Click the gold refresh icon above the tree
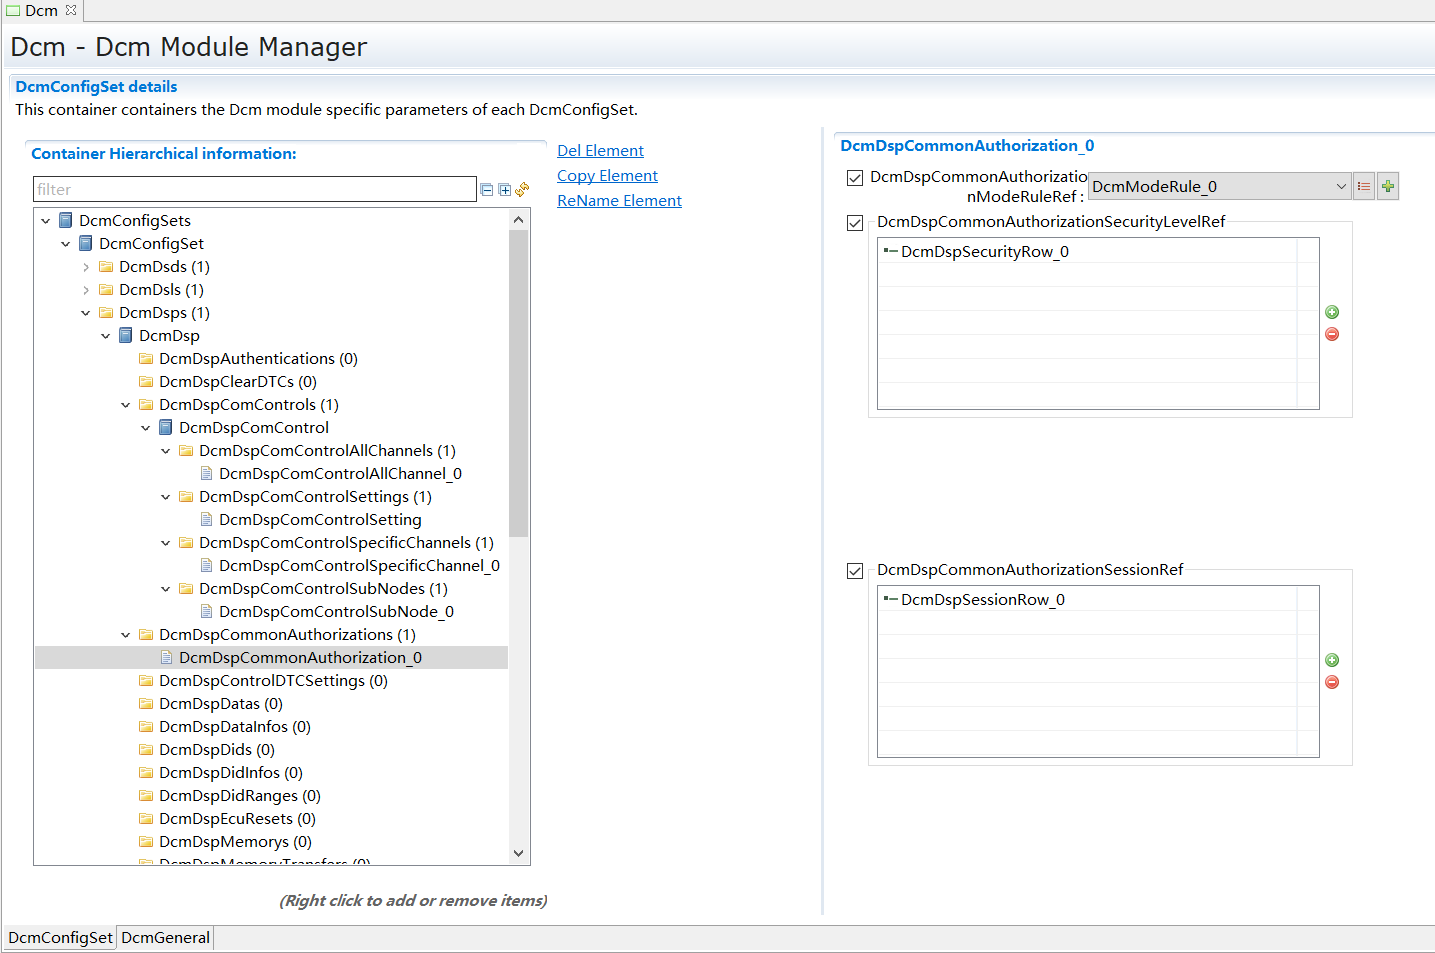Screen dimensions: 1435x953 [x=521, y=189]
